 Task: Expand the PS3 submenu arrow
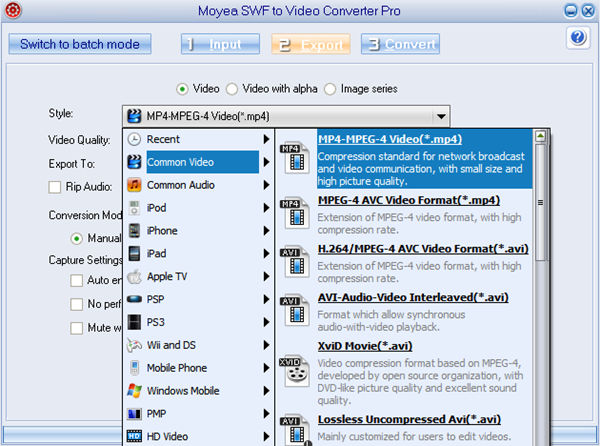coord(266,322)
